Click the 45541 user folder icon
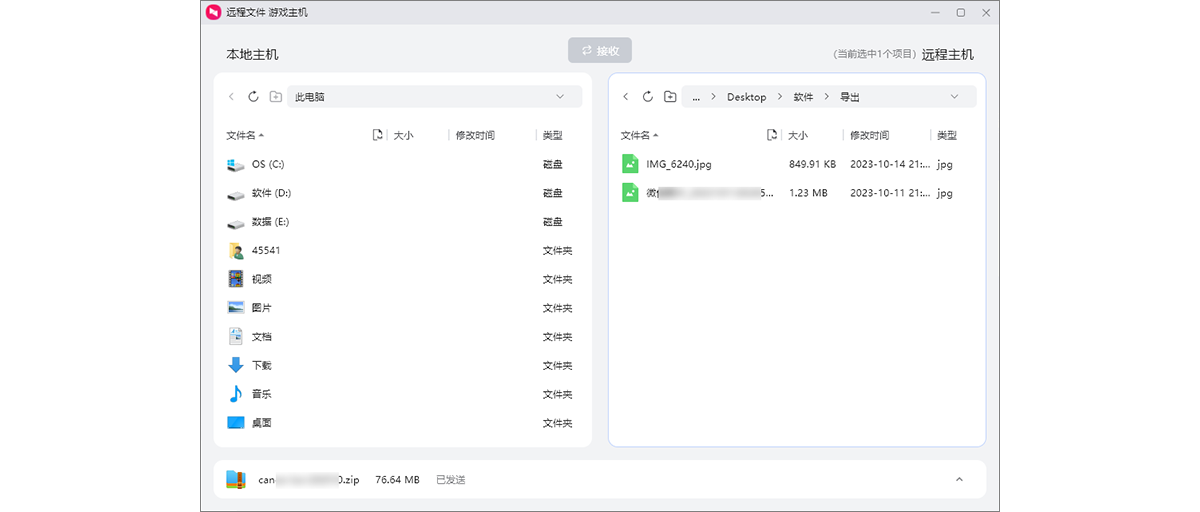Viewport: 1200px width, 512px height. click(236, 251)
